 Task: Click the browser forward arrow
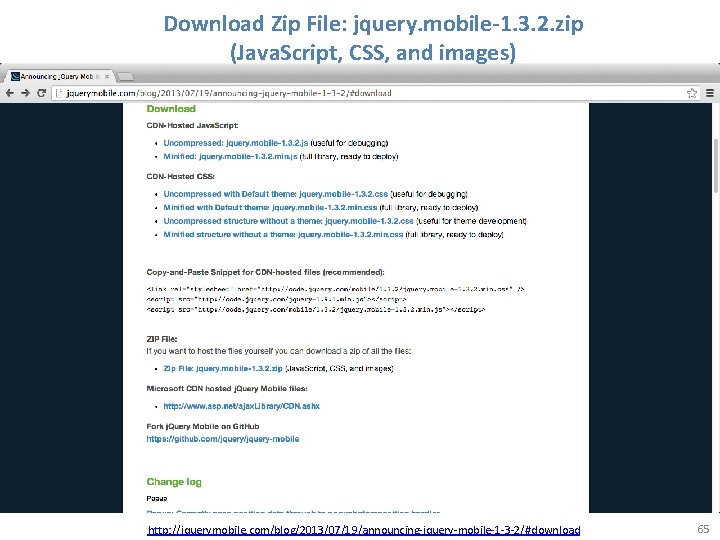click(x=25, y=93)
